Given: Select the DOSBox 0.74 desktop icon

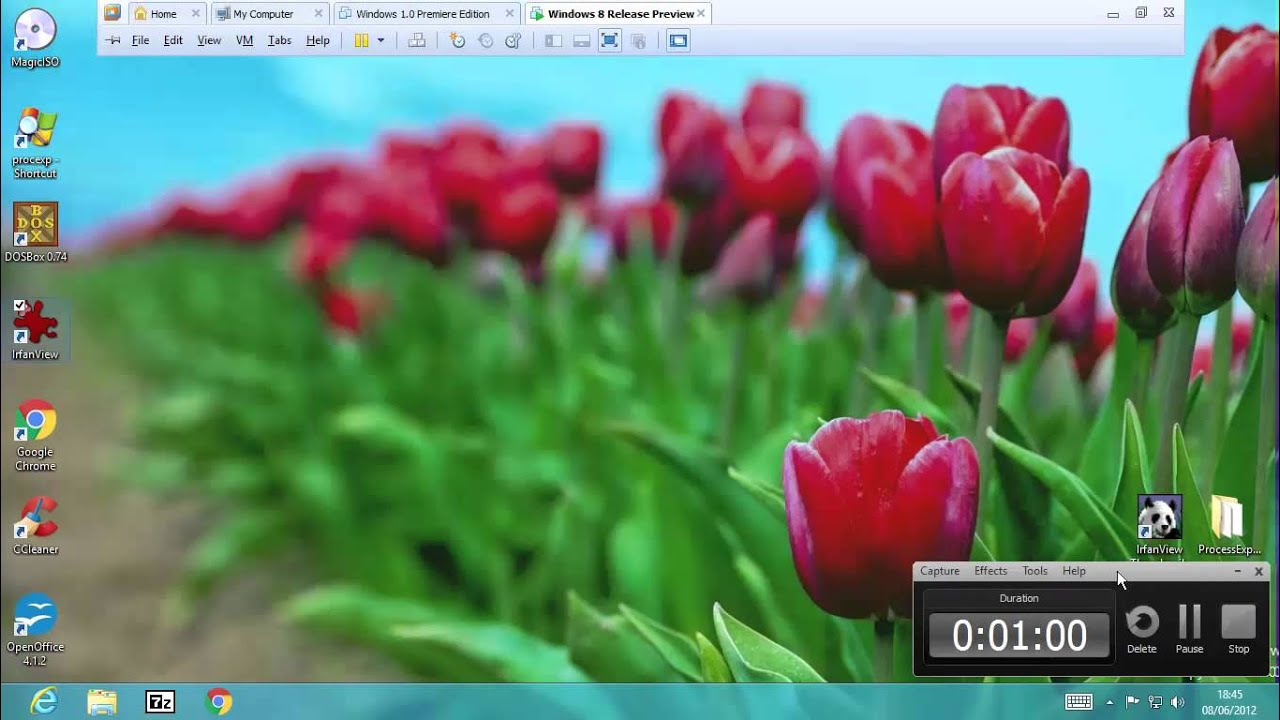Looking at the screenshot, I should (35, 232).
